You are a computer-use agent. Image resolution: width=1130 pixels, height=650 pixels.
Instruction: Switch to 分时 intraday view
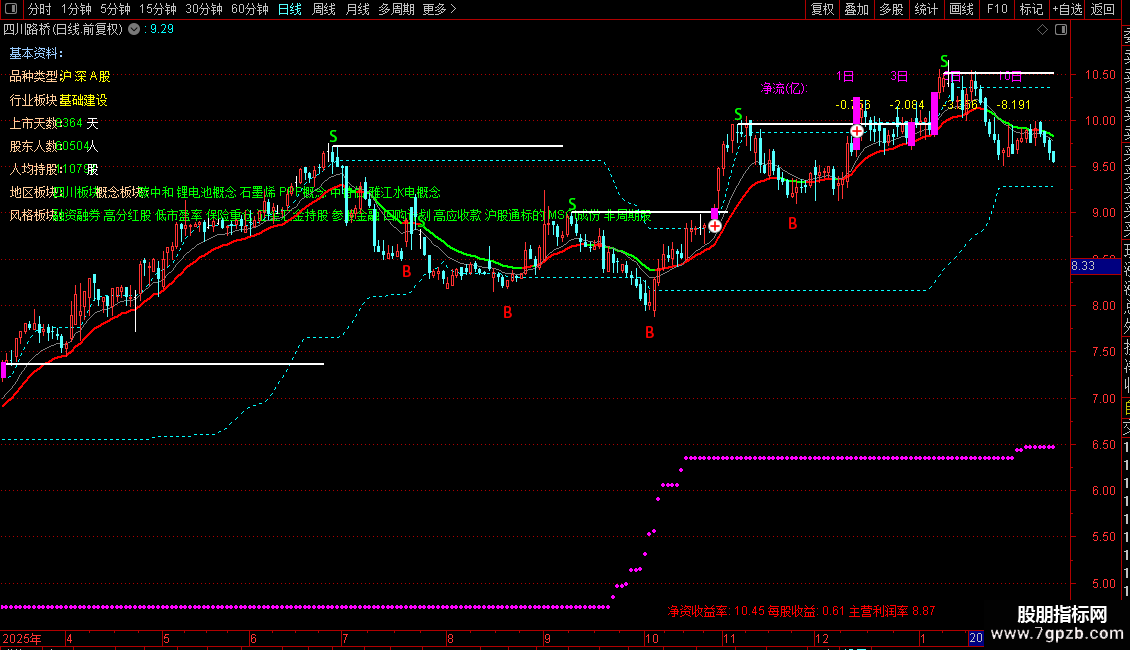(x=40, y=9)
